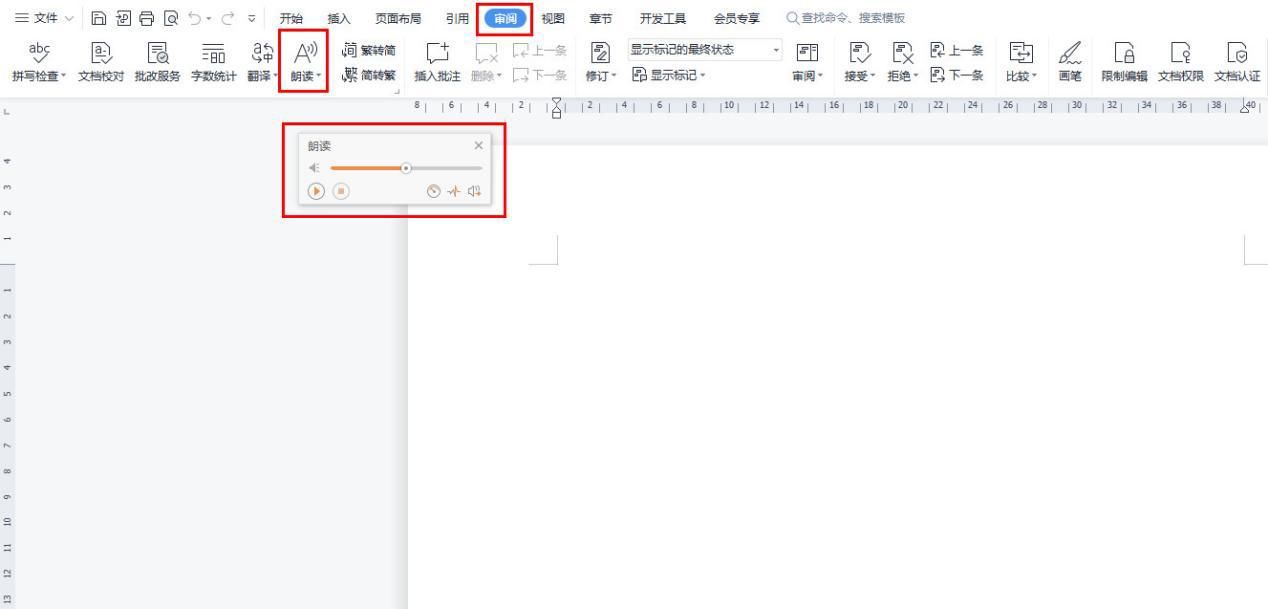Click the export to PDF icon

(x=121, y=18)
